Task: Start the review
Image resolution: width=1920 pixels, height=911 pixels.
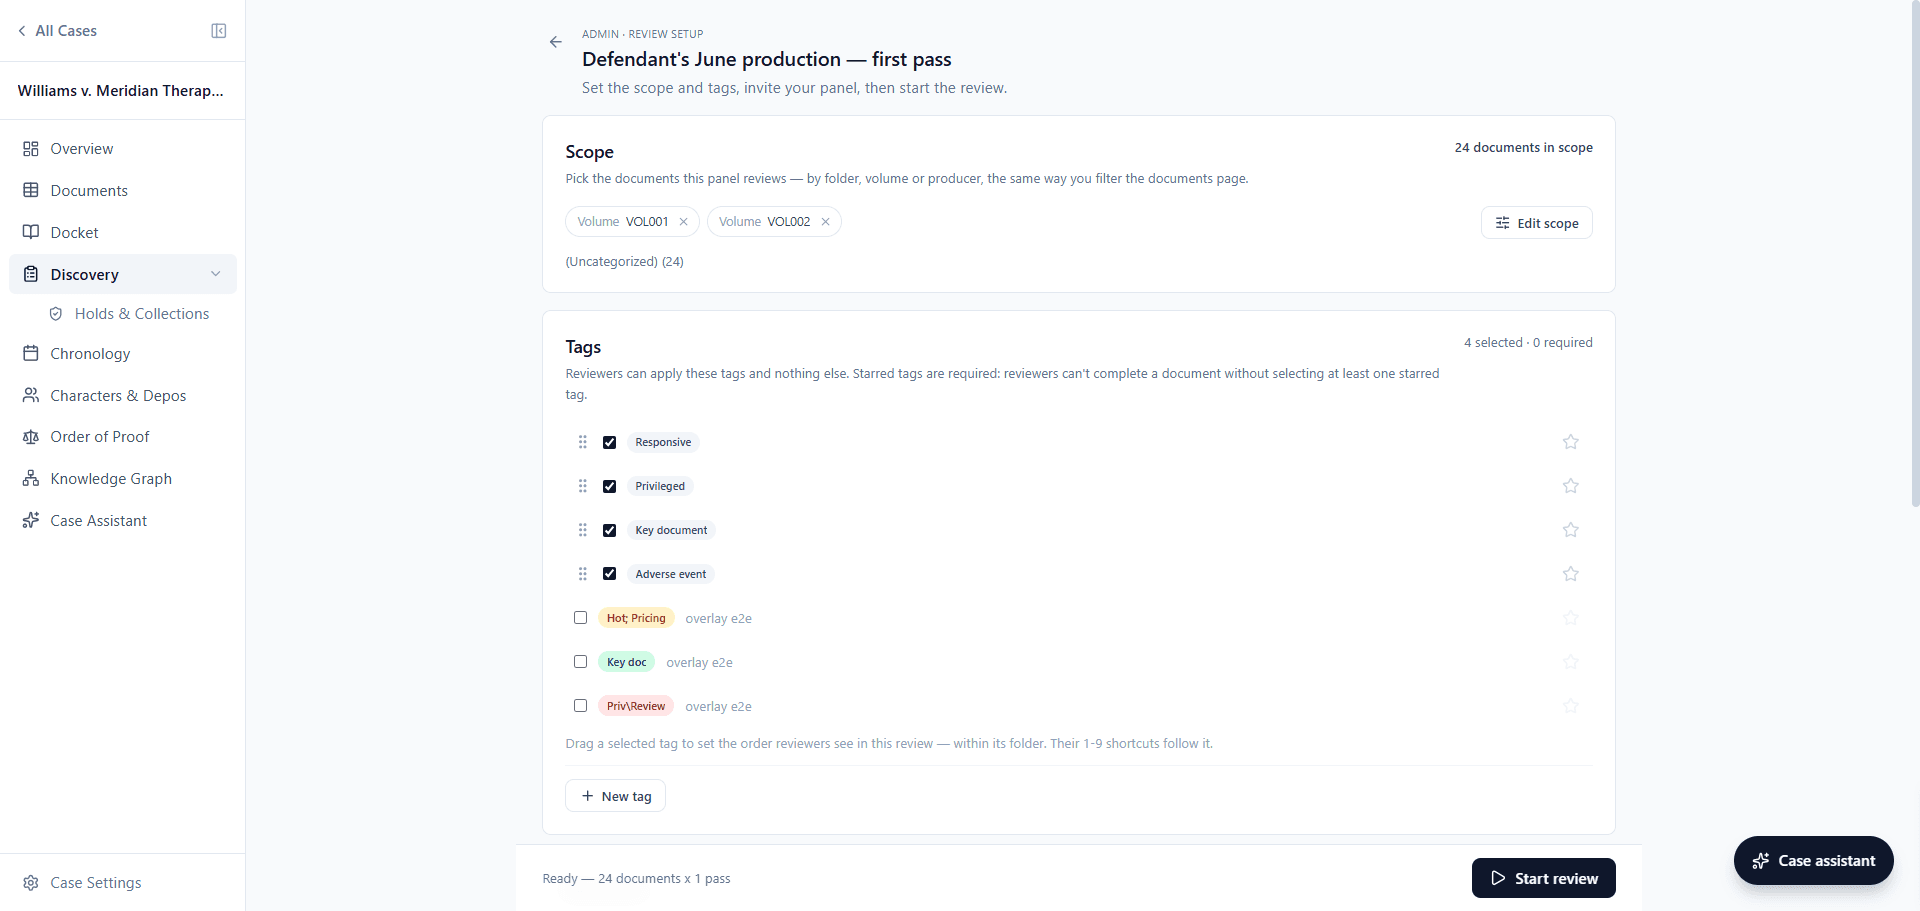Action: point(1544,878)
